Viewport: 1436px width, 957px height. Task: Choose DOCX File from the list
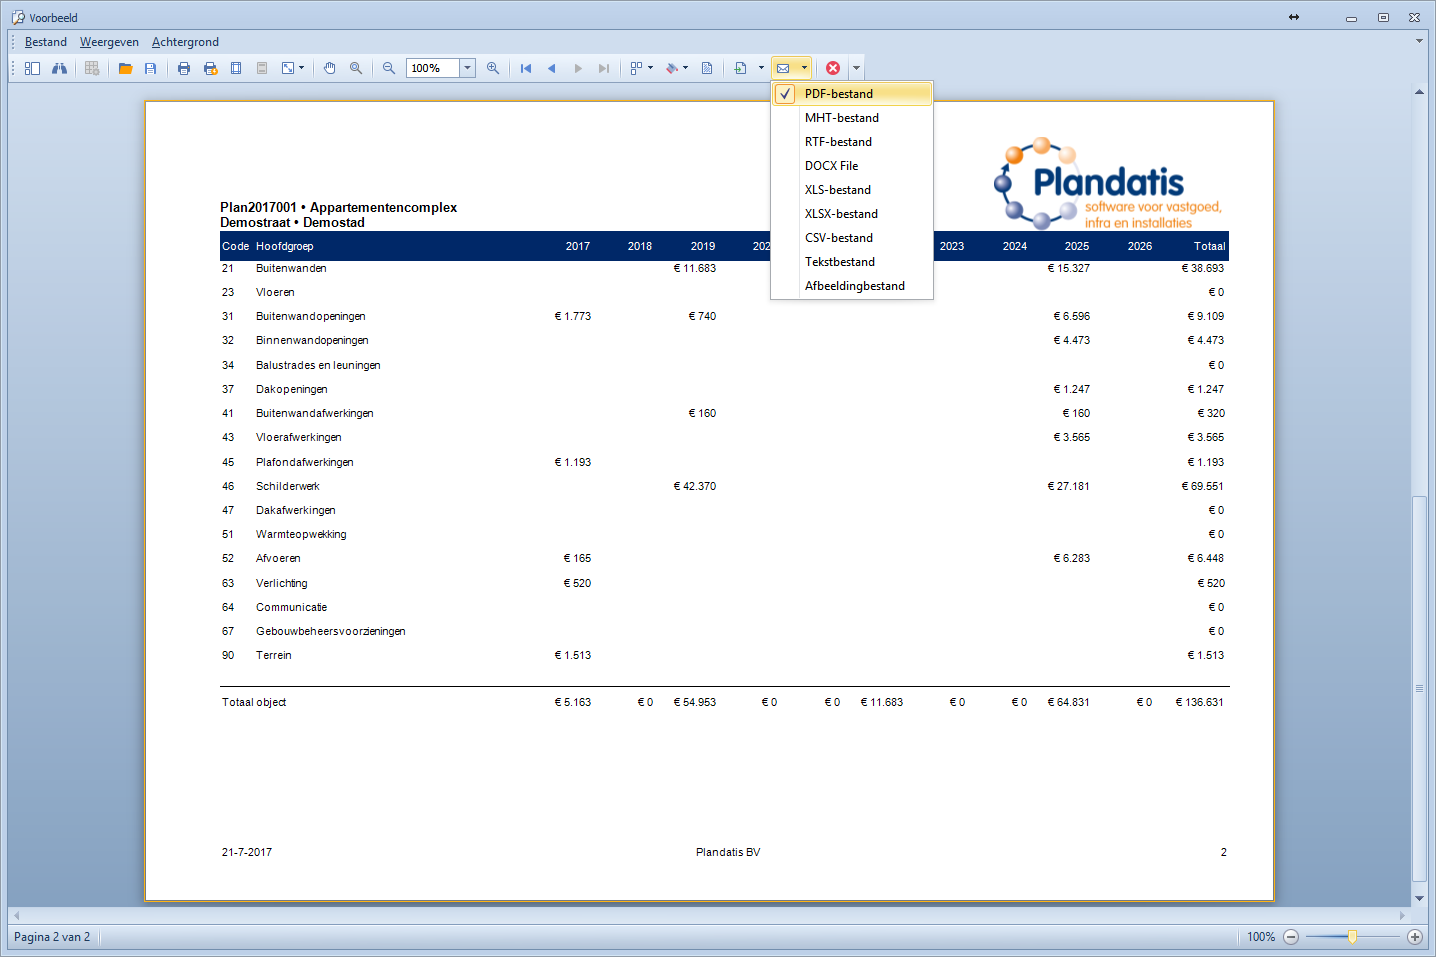[852, 166]
